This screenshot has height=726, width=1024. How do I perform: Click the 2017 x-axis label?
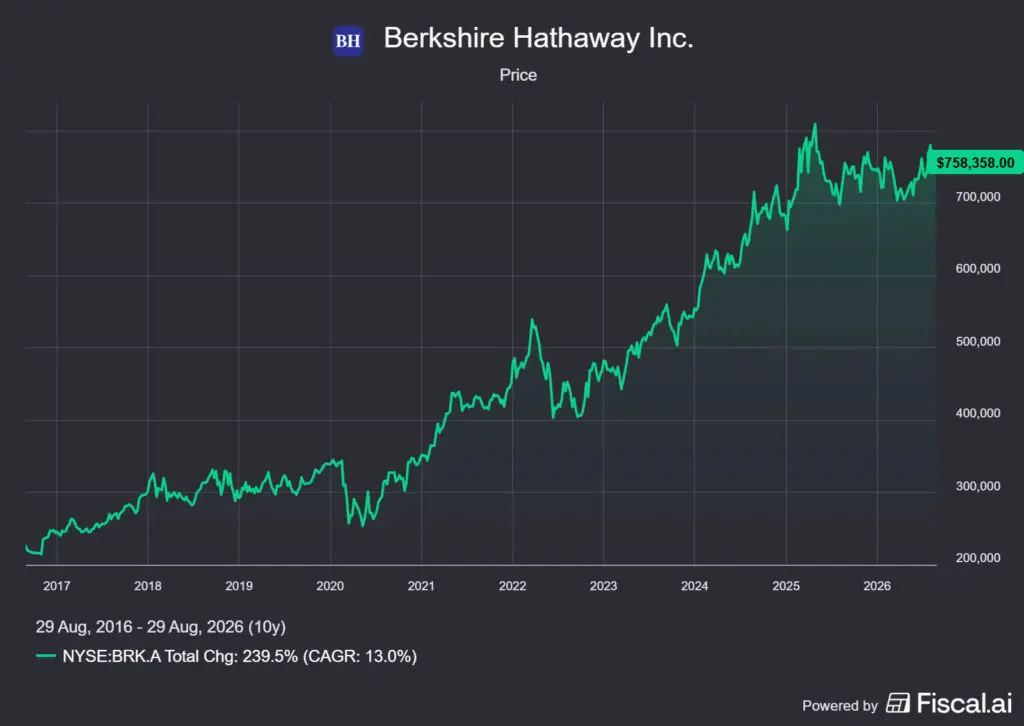point(57,586)
